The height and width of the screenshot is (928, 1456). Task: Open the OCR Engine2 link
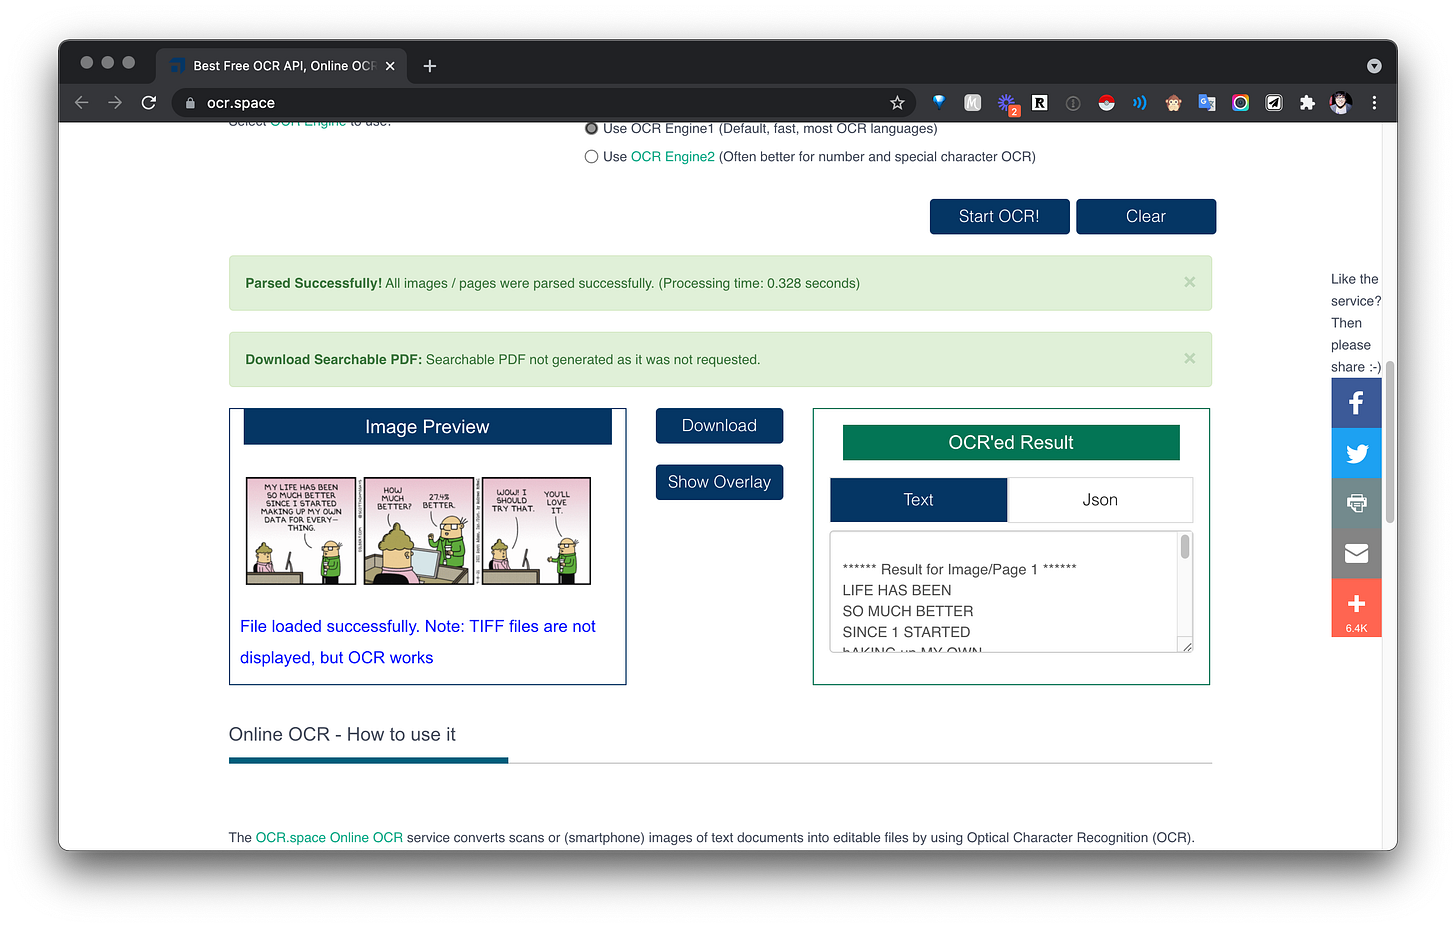click(672, 156)
